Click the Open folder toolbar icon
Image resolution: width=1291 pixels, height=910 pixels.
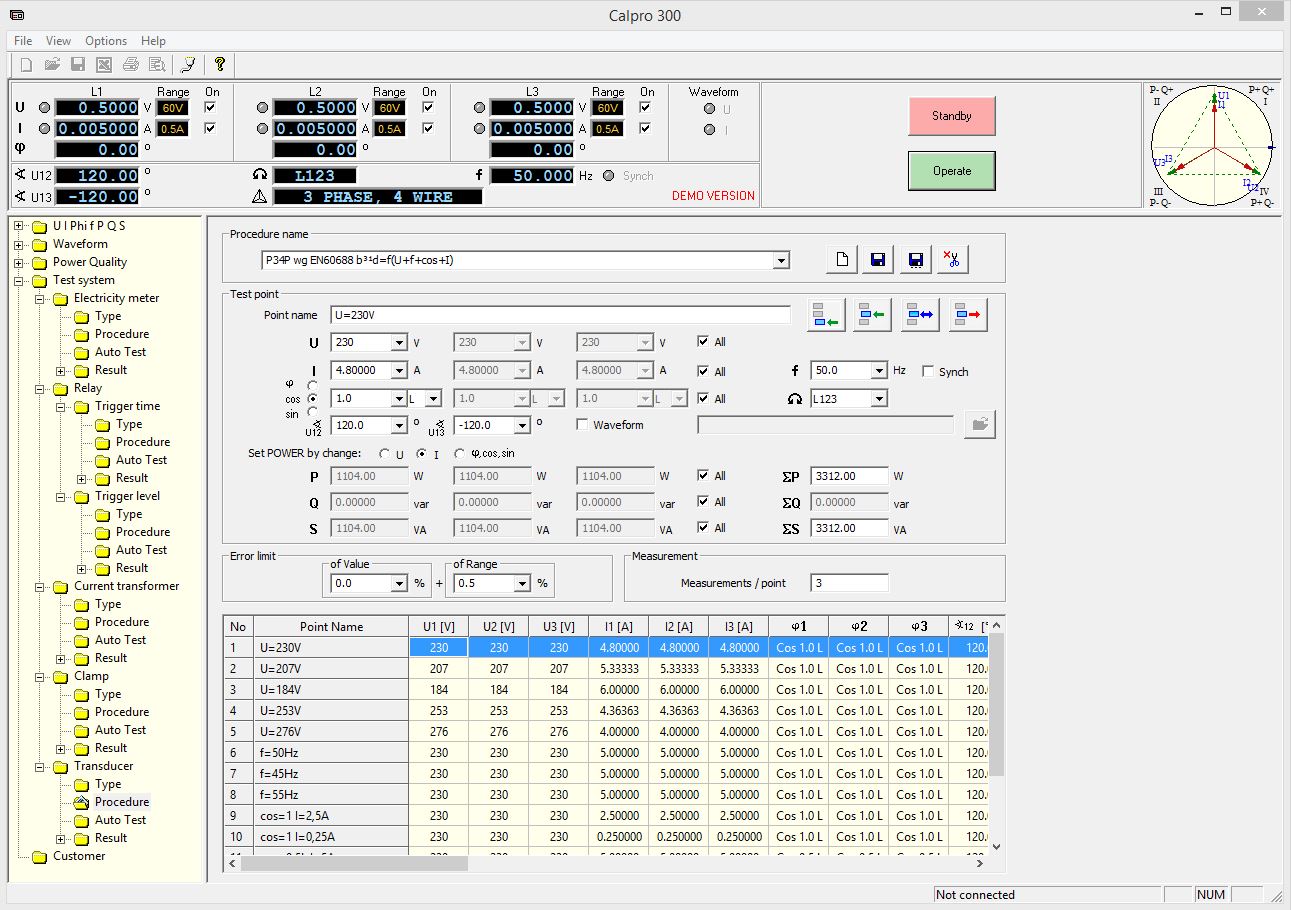point(52,65)
